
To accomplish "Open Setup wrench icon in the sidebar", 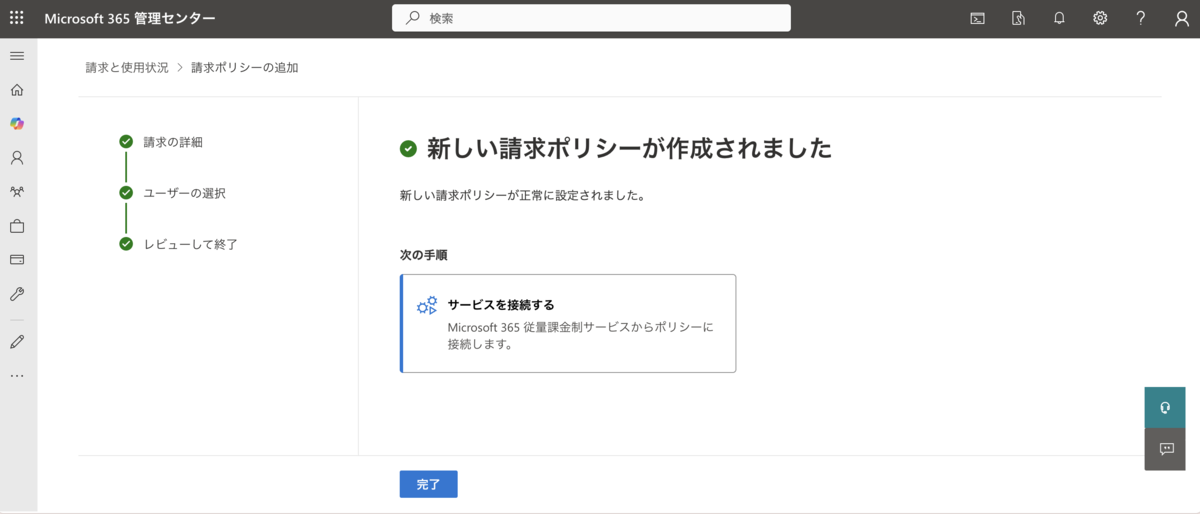I will pos(17,294).
